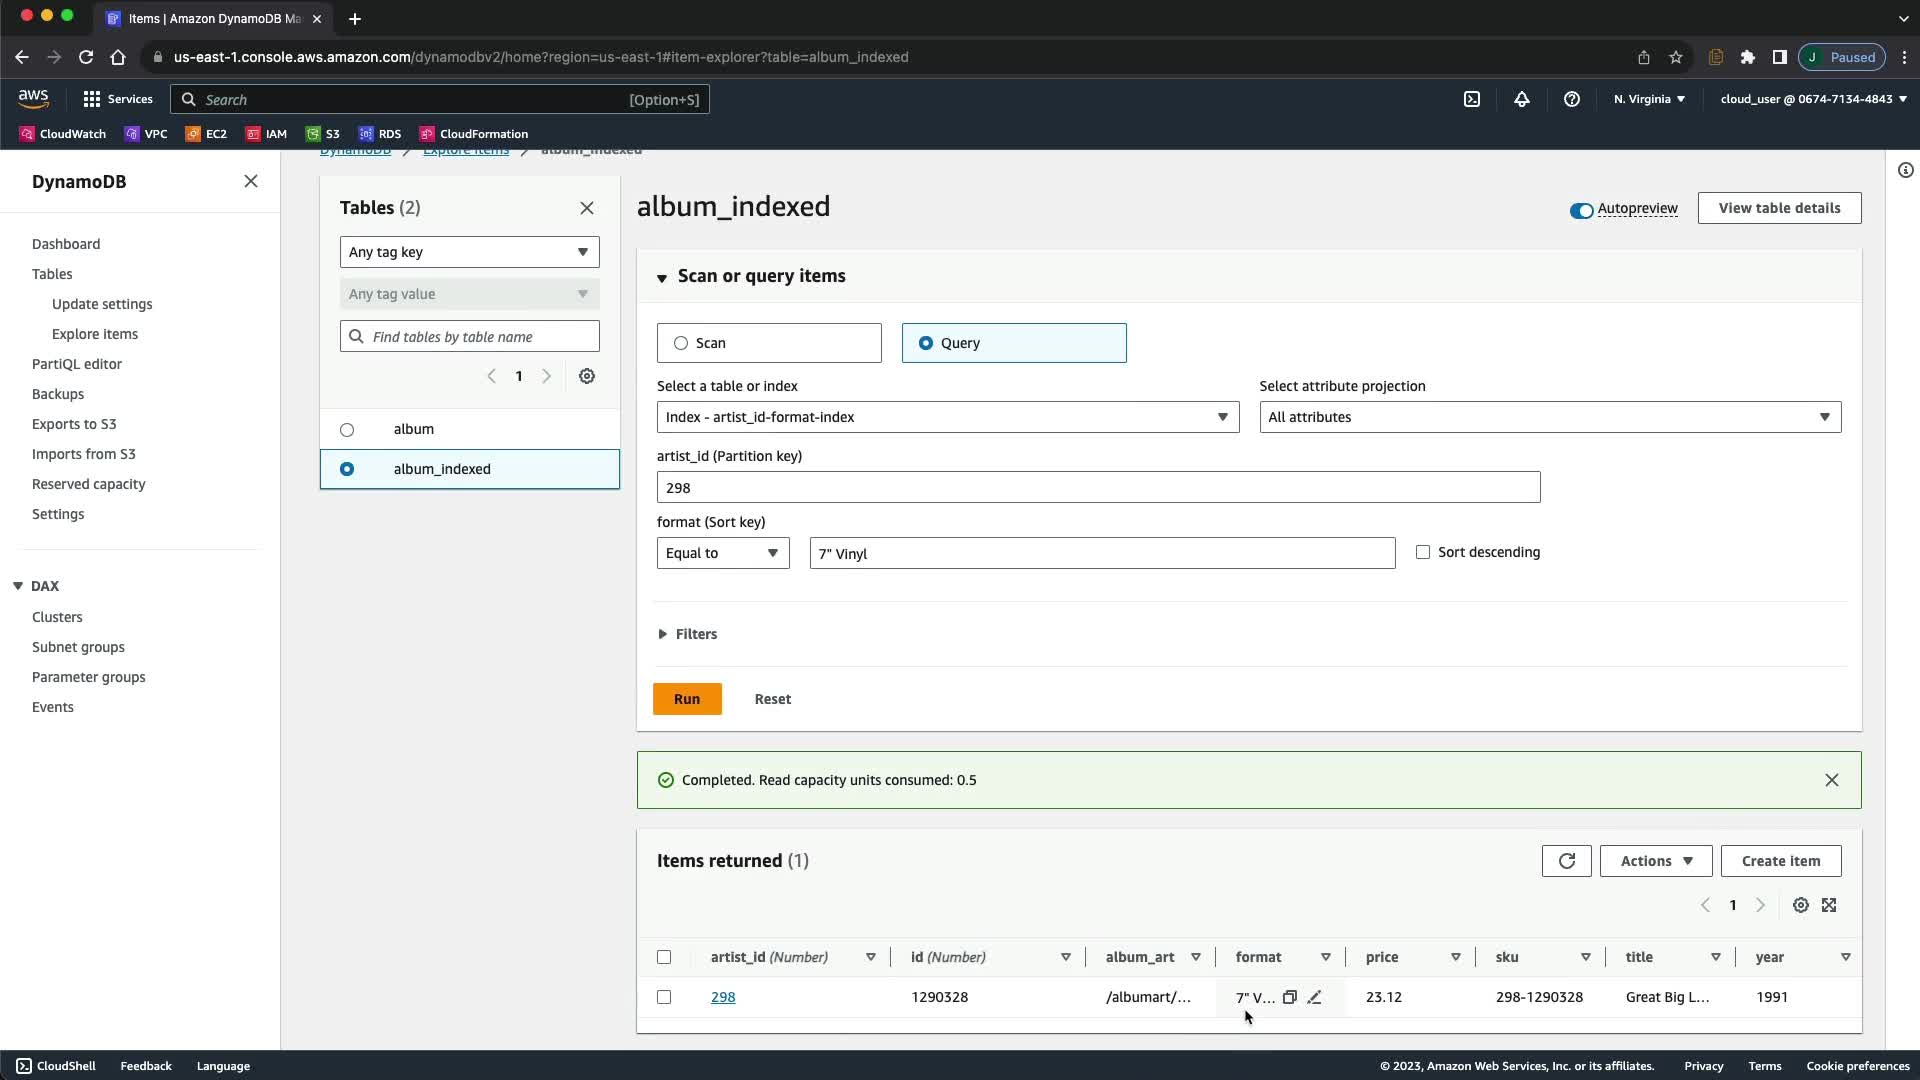
Task: Open the AWS help question-mark icon
Action: [x=1571, y=99]
